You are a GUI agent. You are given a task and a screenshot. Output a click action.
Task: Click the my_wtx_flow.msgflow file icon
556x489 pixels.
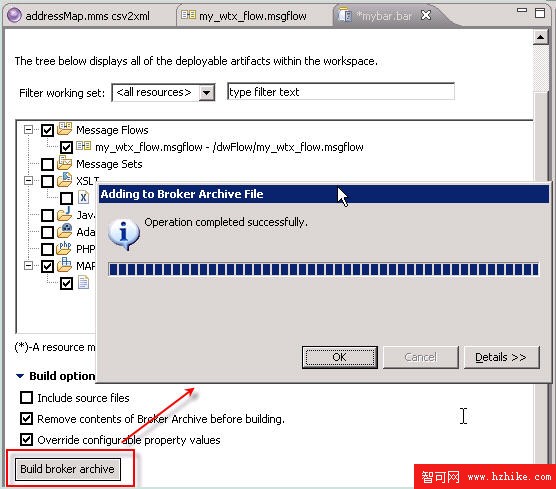point(84,146)
